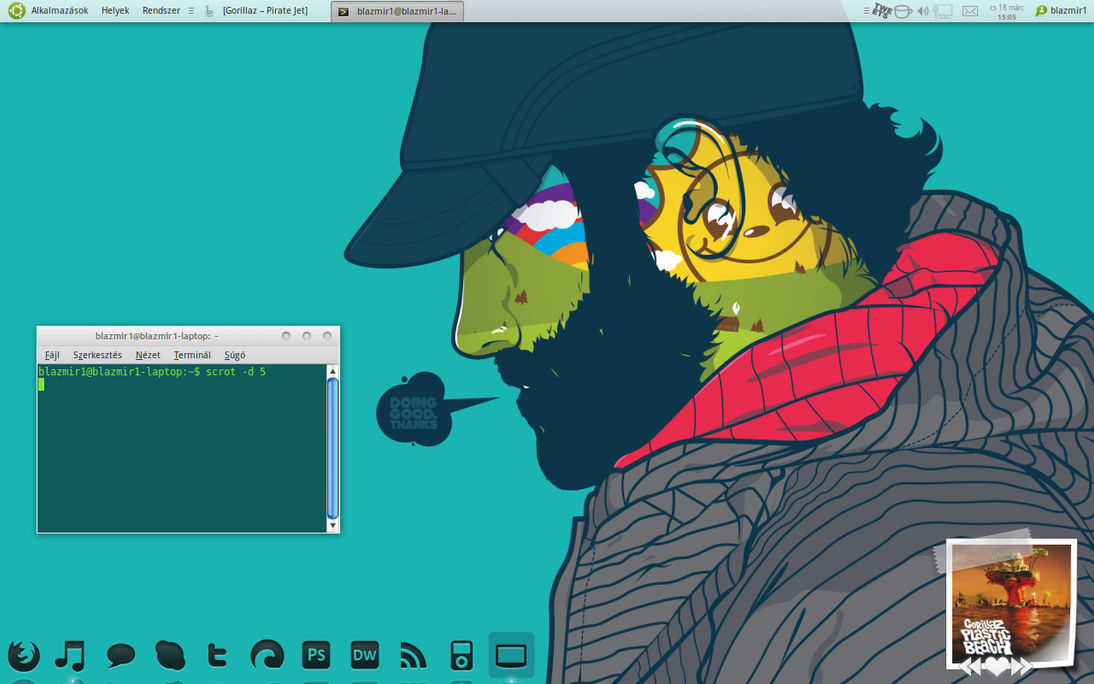Viewport: 1094px width, 684px height.
Task: Open the speech bubble chat app
Action: [121, 655]
